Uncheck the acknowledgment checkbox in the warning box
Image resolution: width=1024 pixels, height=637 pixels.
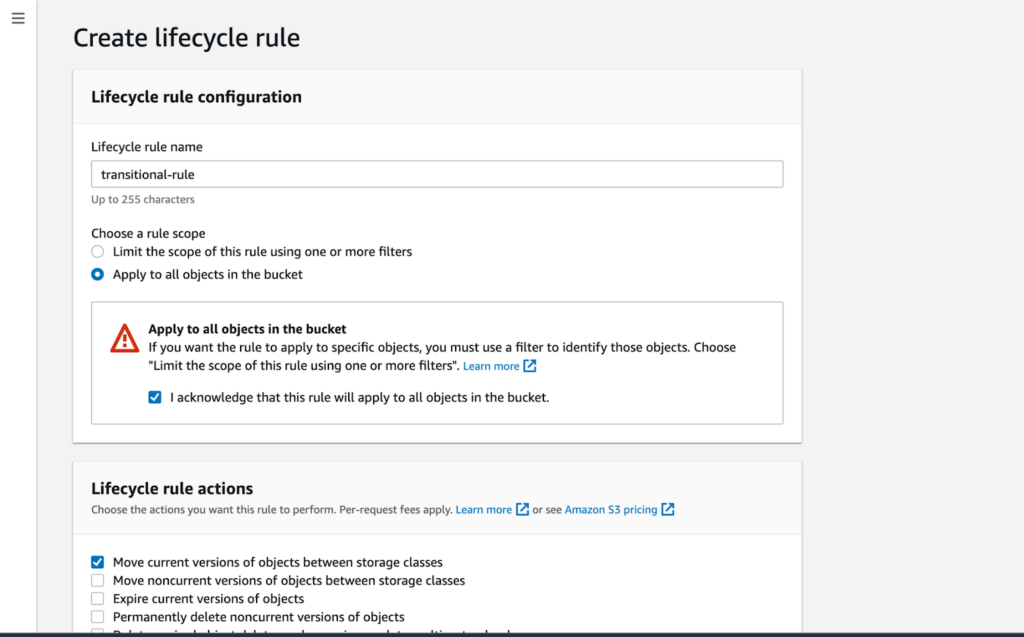pyautogui.click(x=155, y=397)
